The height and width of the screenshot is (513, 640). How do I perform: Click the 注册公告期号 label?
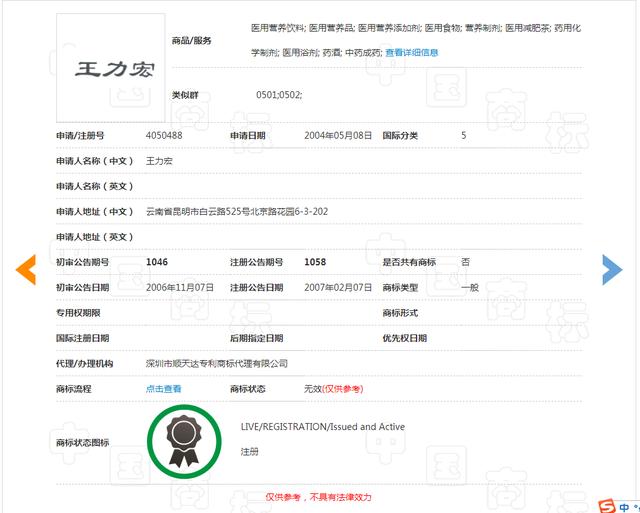(256, 262)
